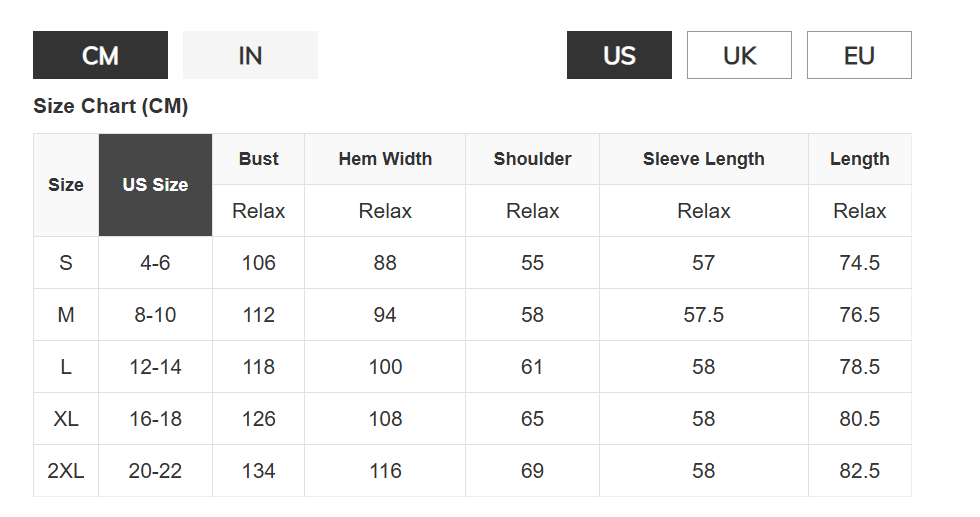The height and width of the screenshot is (517, 980).
Task: Click the Bust column header
Action: click(258, 159)
